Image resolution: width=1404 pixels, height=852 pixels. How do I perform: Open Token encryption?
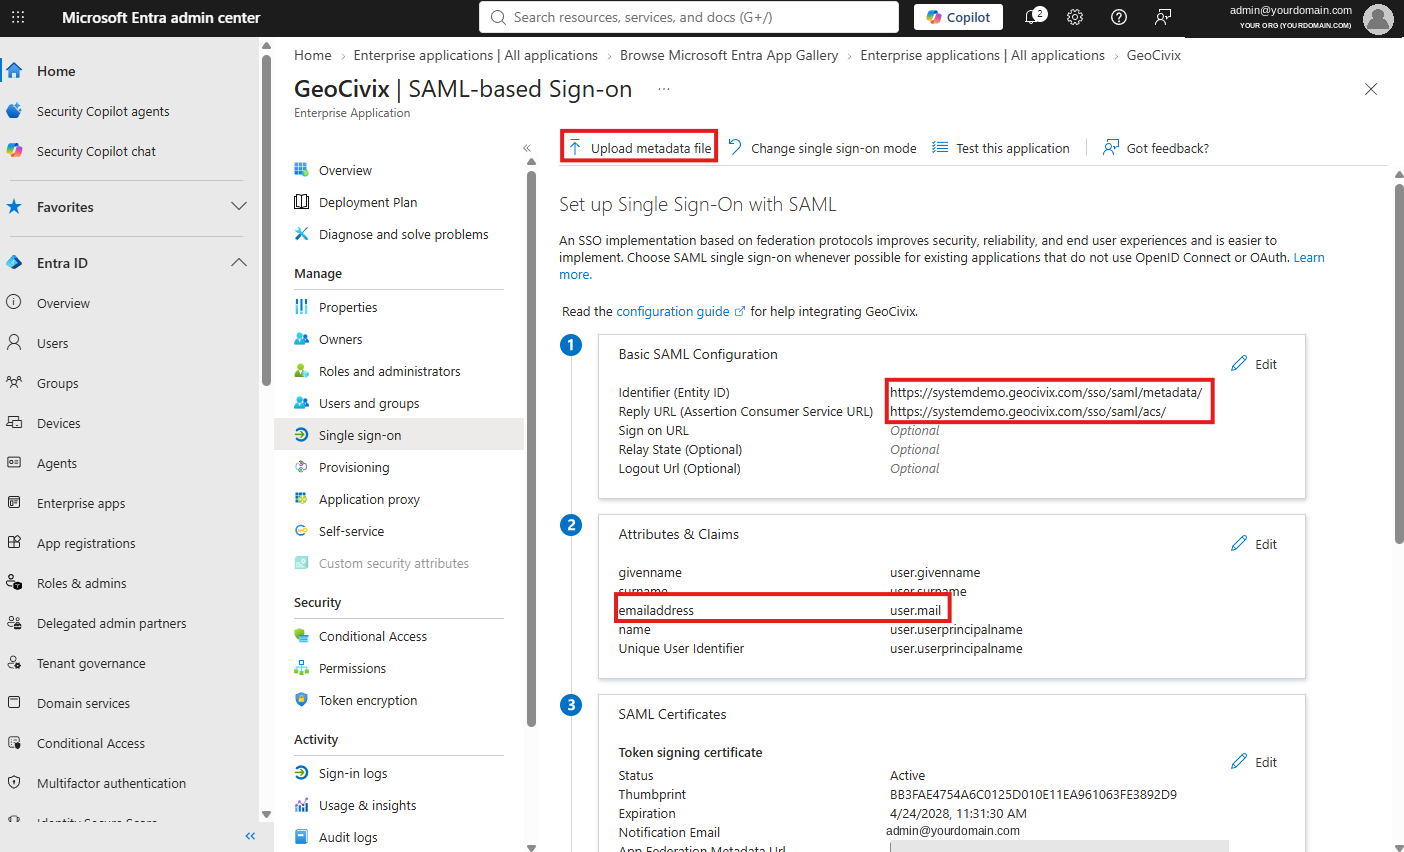click(368, 700)
